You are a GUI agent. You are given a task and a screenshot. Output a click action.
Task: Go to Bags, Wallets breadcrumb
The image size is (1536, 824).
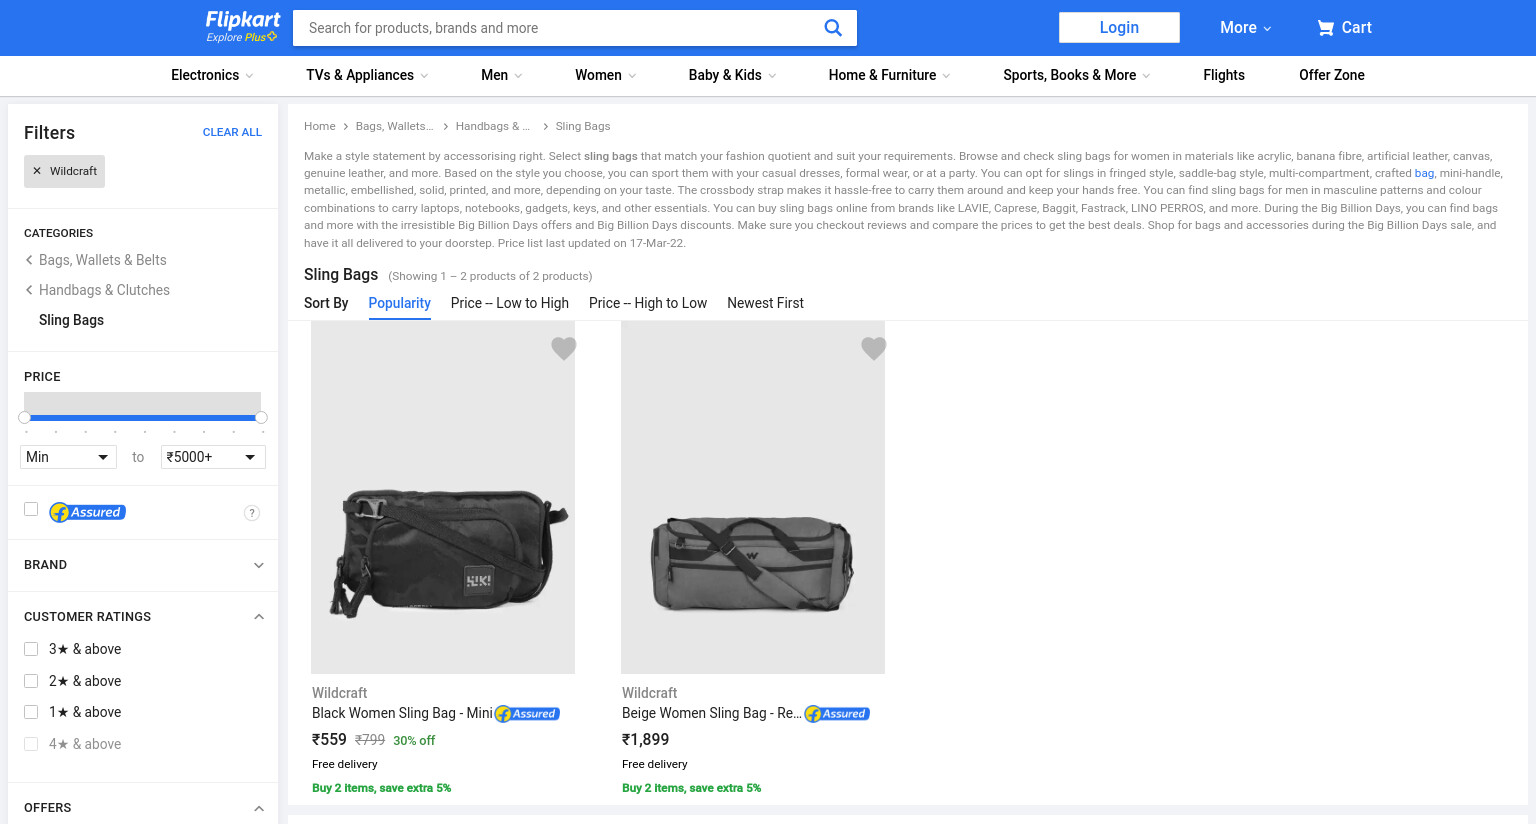(395, 126)
